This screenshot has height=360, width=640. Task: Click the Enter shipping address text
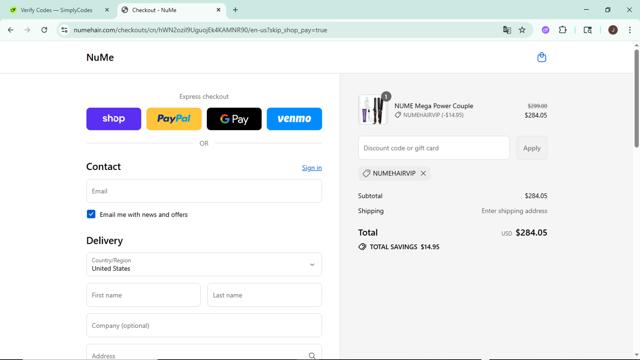[514, 211]
